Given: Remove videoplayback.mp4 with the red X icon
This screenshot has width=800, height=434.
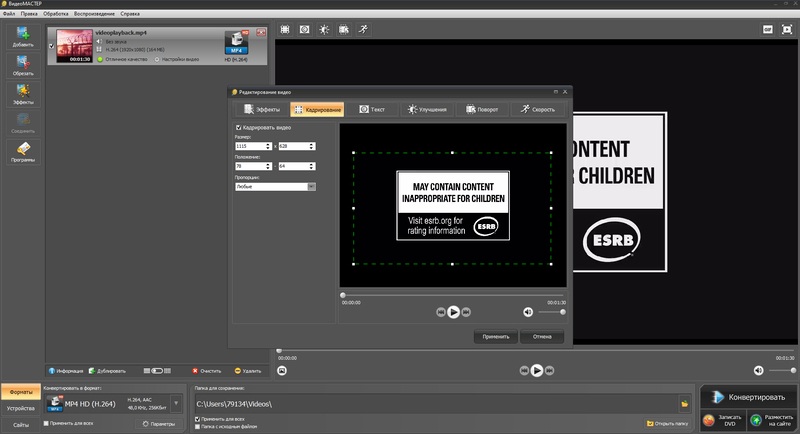Looking at the screenshot, I should pyautogui.click(x=261, y=32).
